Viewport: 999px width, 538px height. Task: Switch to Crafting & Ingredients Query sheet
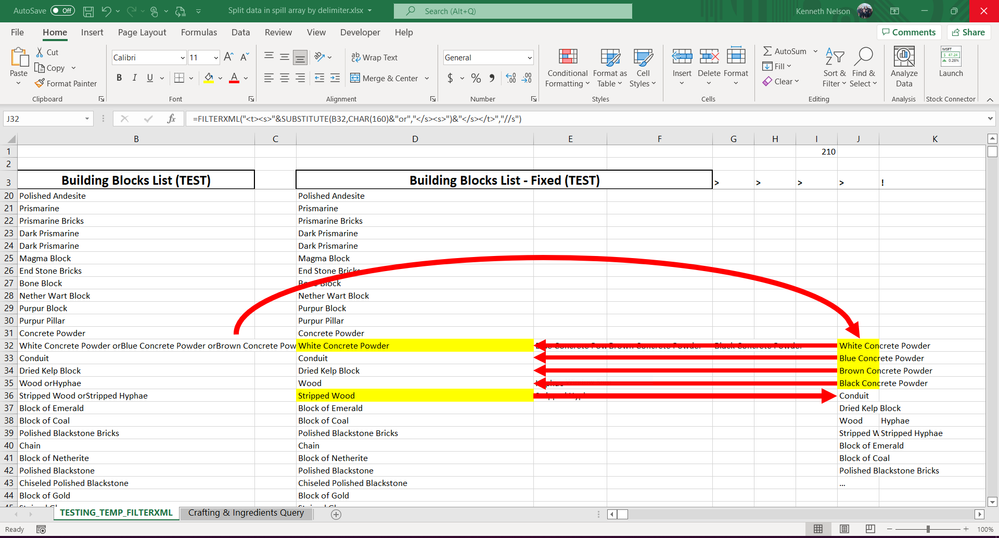coord(246,513)
